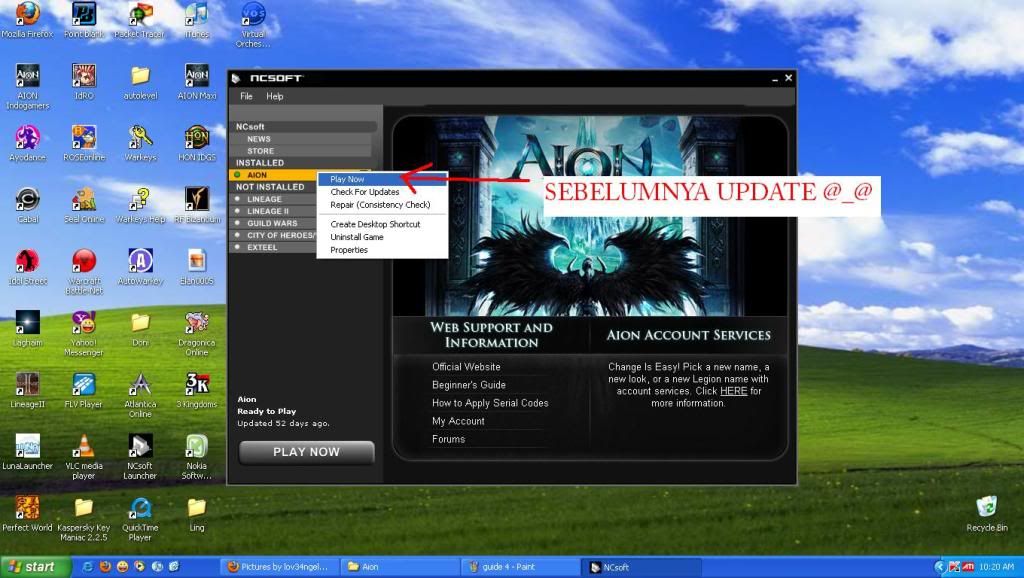Launch RF Bizantum desktop icon

pos(197,204)
